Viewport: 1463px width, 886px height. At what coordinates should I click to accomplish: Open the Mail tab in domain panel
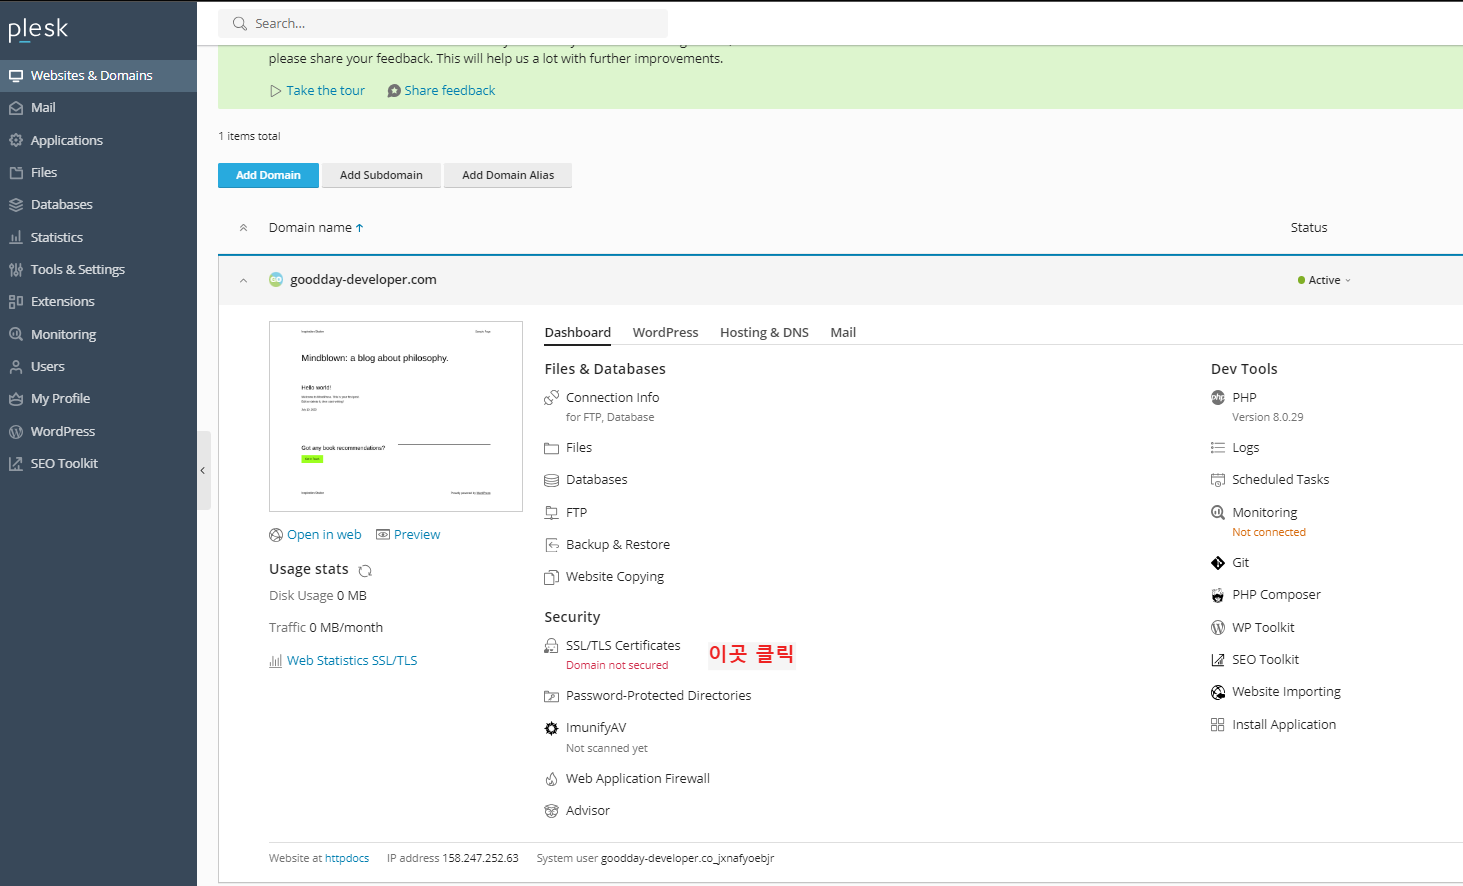click(843, 333)
